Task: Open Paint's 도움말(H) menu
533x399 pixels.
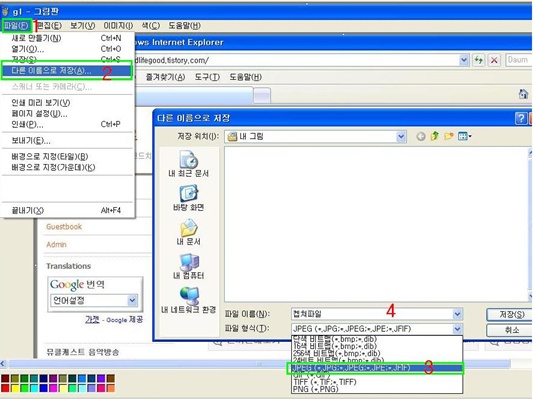Action: click(184, 25)
